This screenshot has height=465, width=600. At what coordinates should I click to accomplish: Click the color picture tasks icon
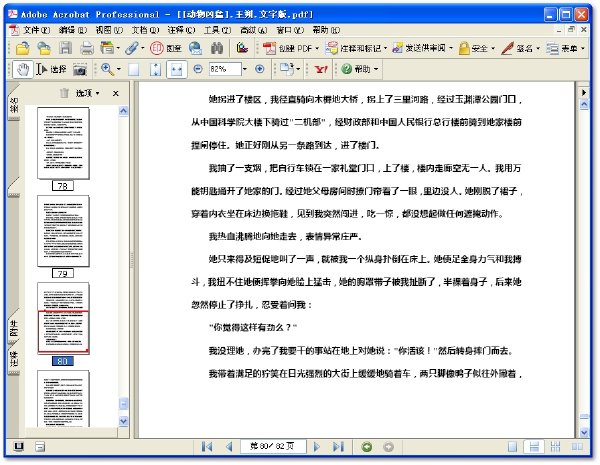coord(242,48)
